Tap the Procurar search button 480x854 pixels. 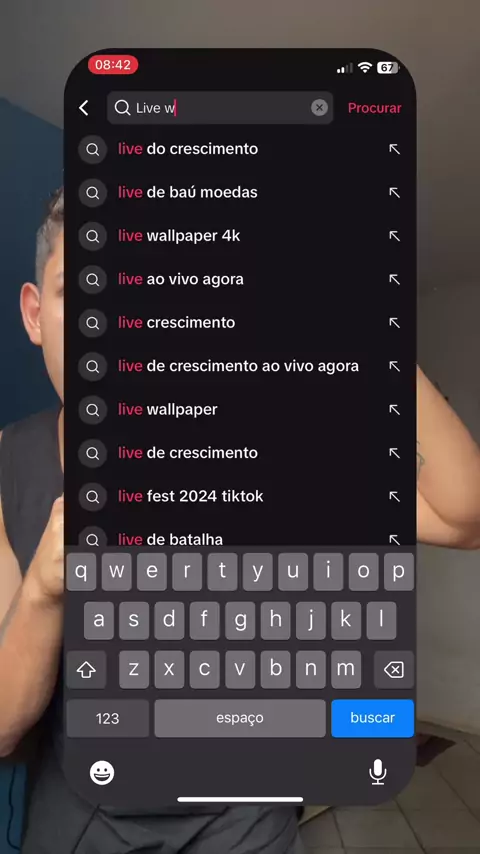[x=374, y=108]
